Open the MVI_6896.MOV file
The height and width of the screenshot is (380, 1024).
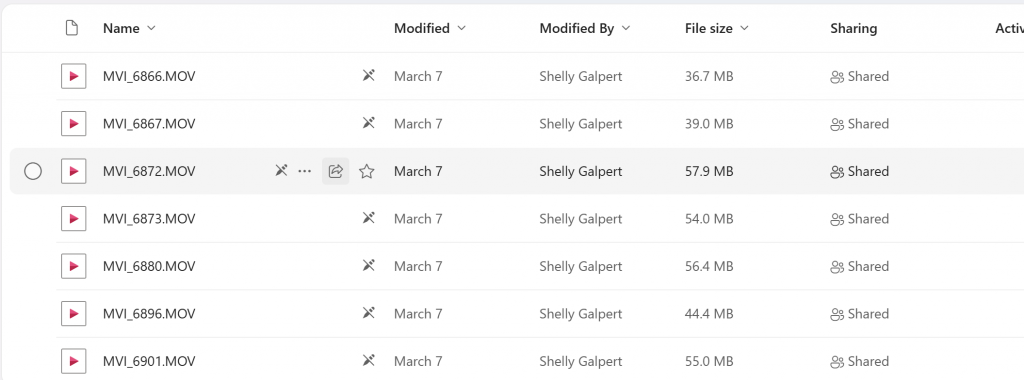[x=149, y=313]
